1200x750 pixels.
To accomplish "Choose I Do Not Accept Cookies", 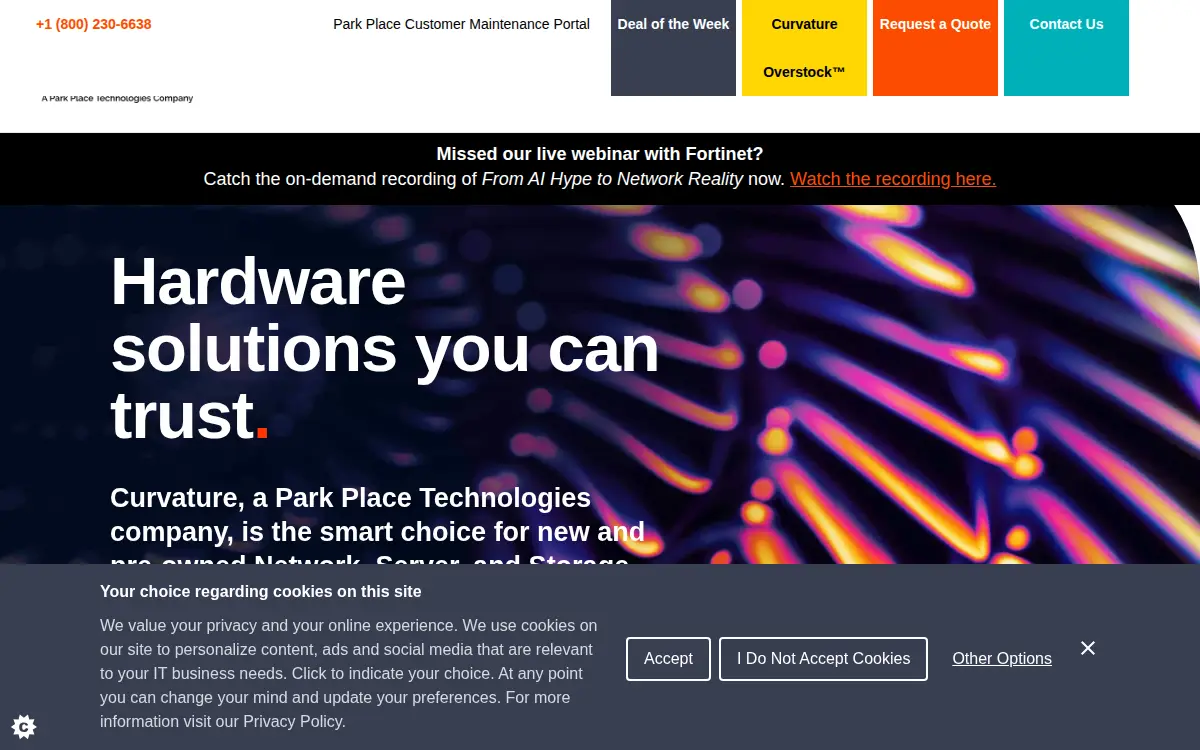I will point(823,659).
